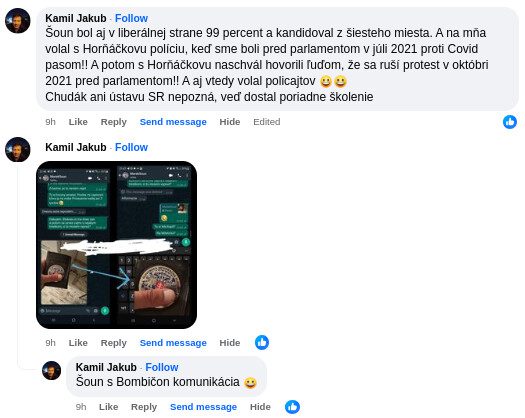Open Kamil Jakub's avatar on image comment
The image size is (525, 418).
tap(18, 149)
